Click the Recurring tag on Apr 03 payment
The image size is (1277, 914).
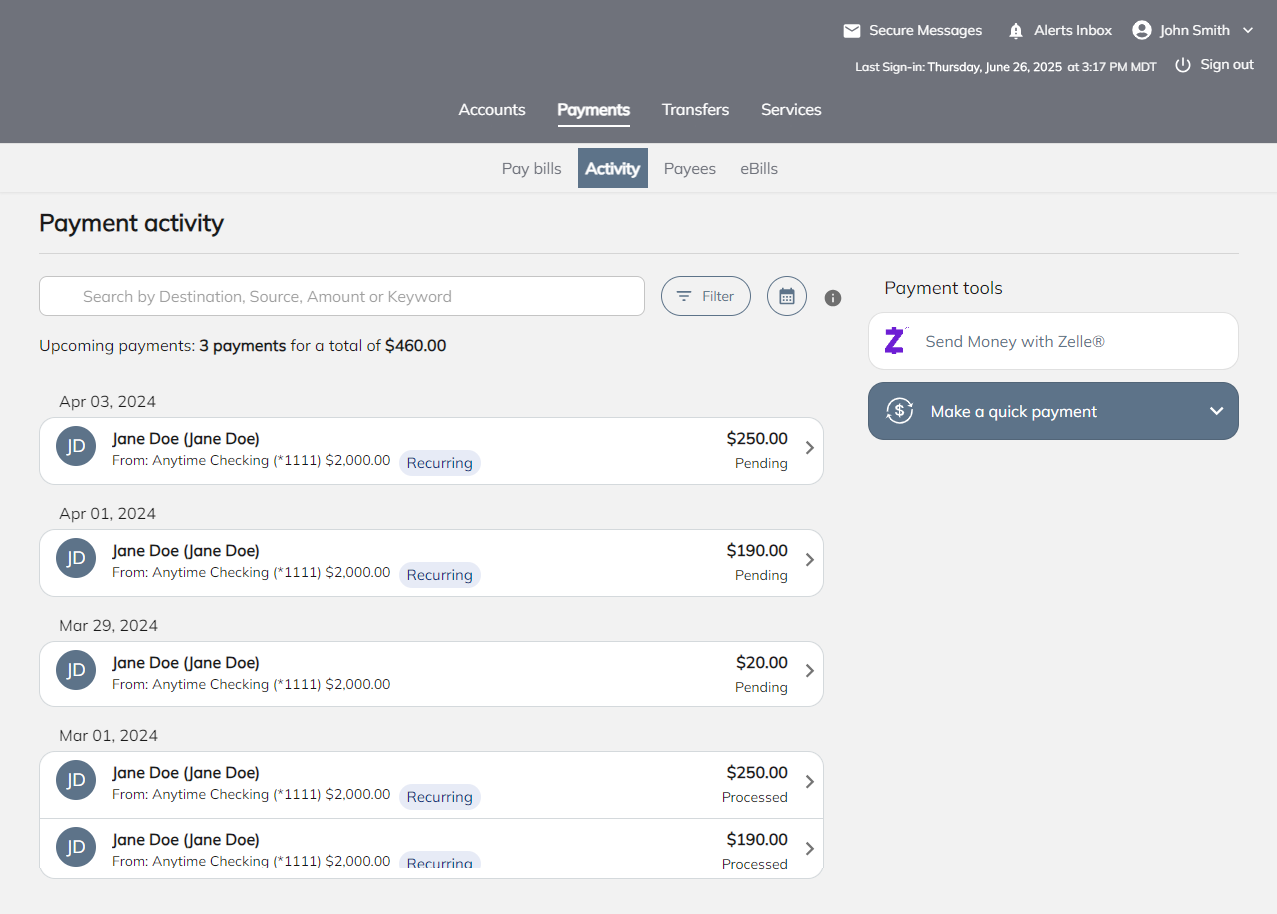(x=440, y=463)
